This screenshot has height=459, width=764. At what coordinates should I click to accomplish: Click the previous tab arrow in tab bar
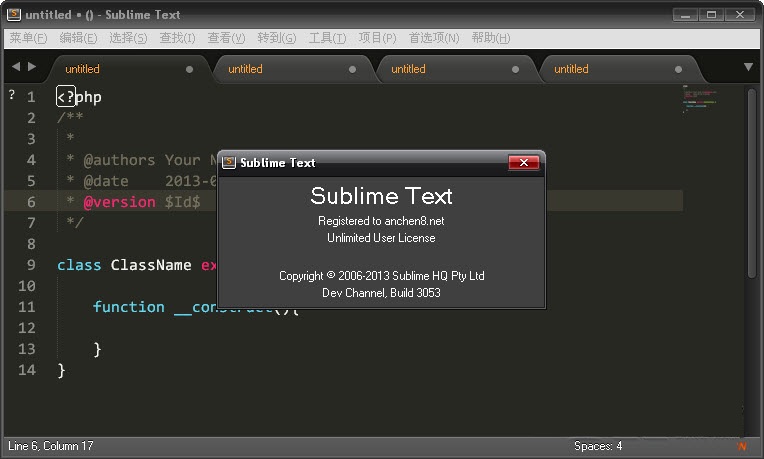(15, 67)
